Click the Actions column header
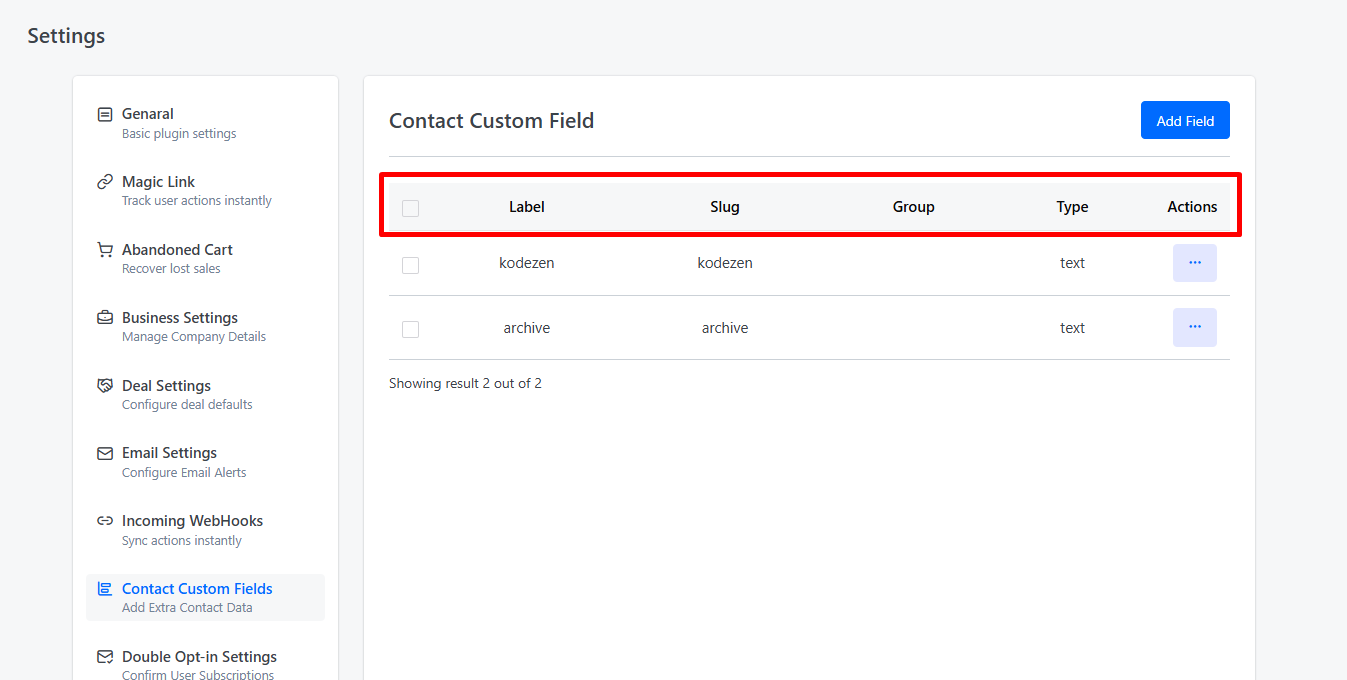Viewport: 1347px width, 680px height. click(x=1192, y=207)
